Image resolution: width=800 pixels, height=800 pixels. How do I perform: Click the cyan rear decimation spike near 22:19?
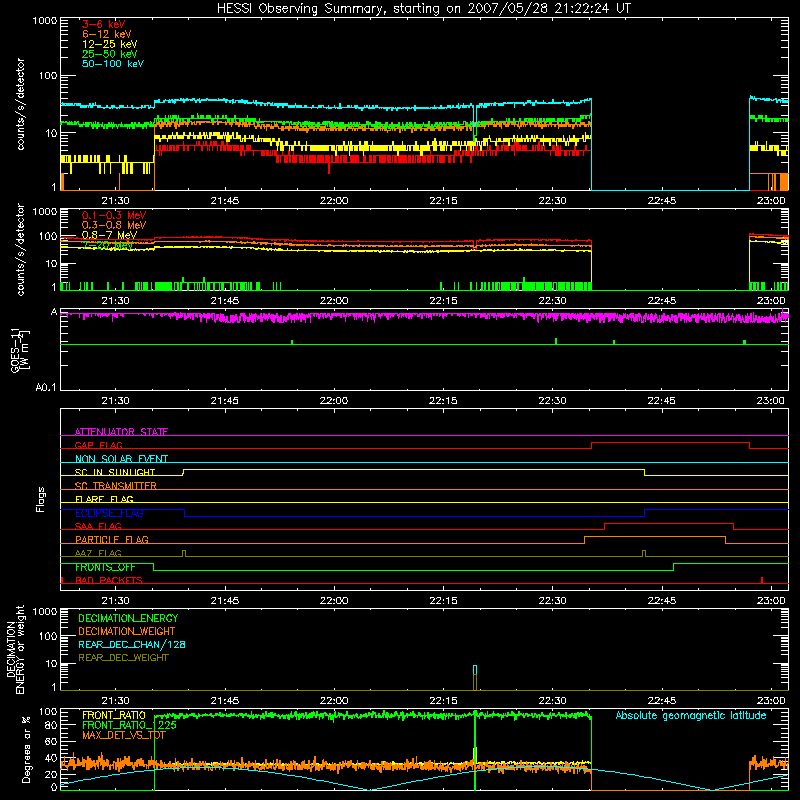(x=475, y=670)
